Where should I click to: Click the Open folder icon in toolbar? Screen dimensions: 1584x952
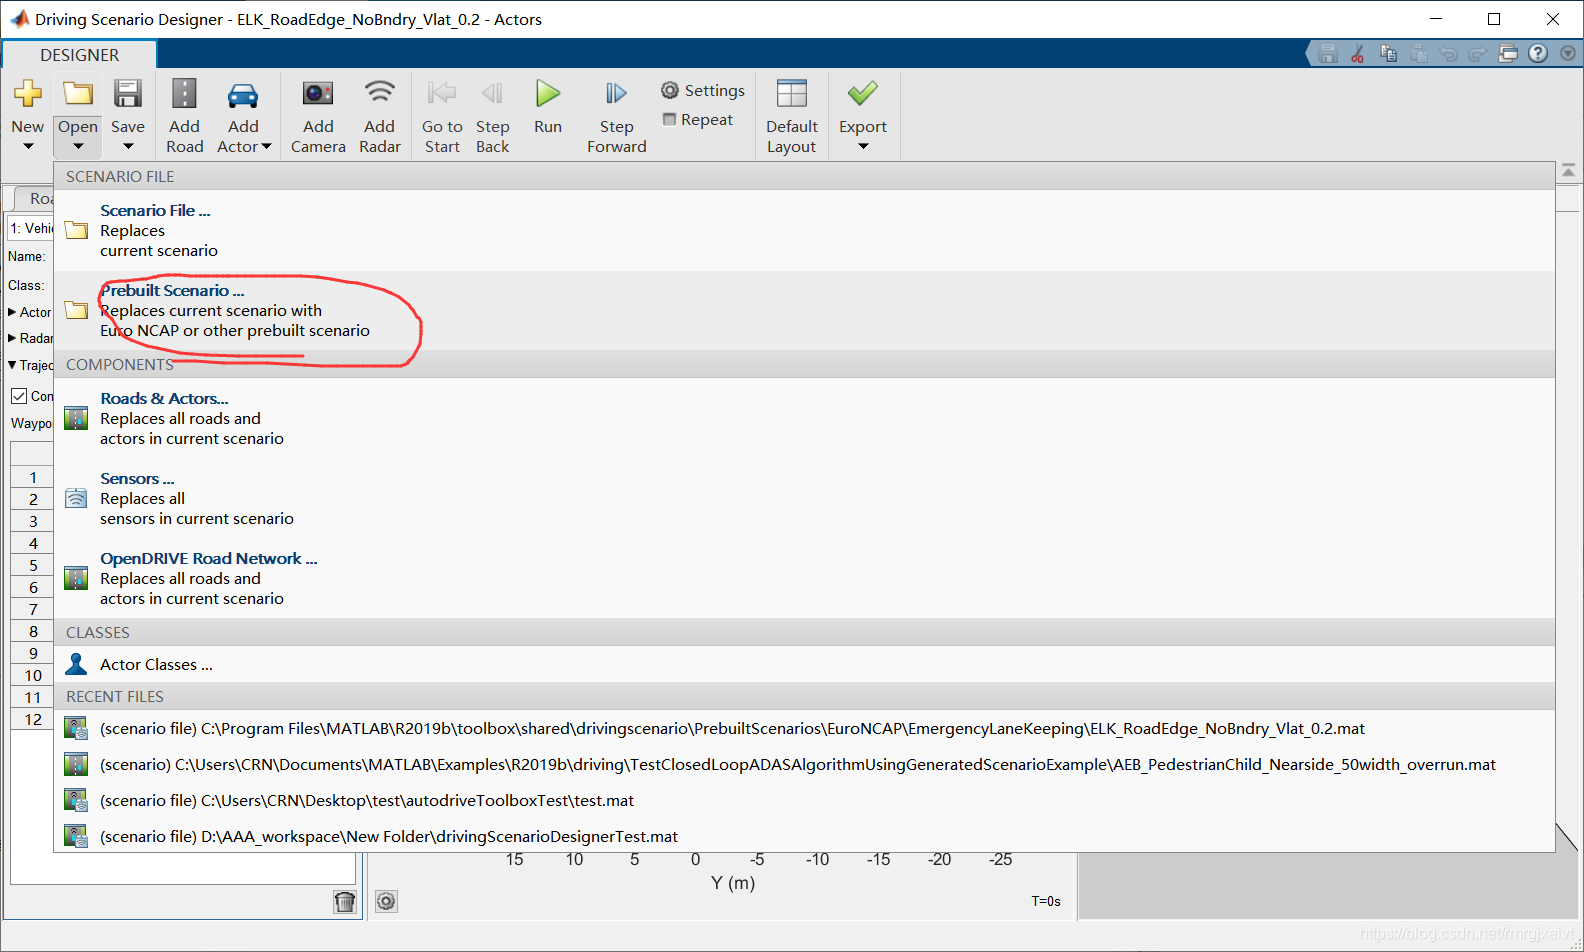pyautogui.click(x=78, y=94)
